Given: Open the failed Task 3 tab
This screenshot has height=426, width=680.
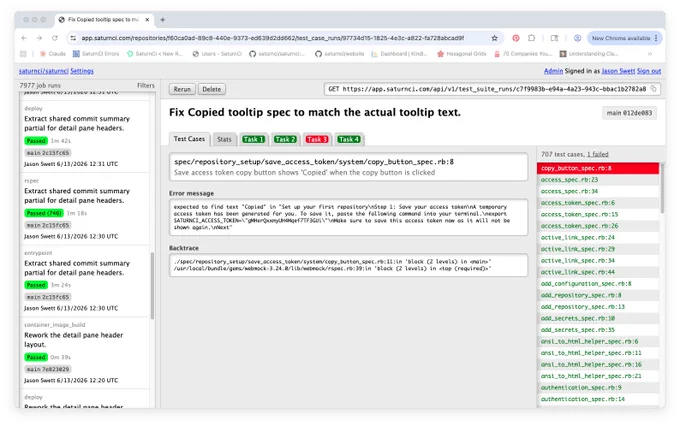Looking at the screenshot, I should (x=317, y=139).
